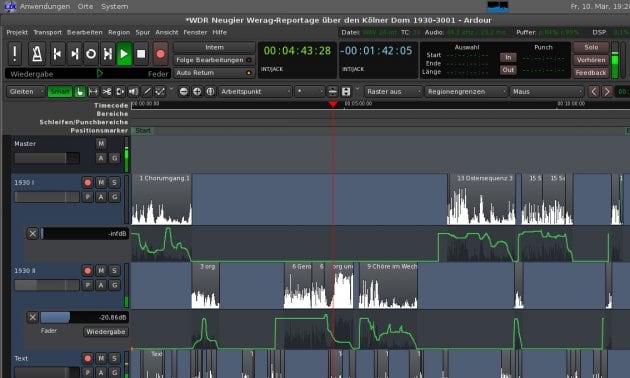The height and width of the screenshot is (378, 630).
Task: Click Automation A button on Master track
Action: pyautogui.click(x=101, y=158)
